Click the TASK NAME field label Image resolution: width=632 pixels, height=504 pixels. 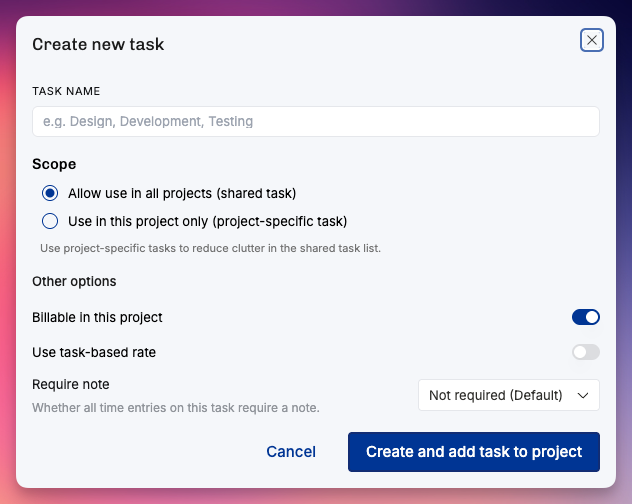pos(66,91)
